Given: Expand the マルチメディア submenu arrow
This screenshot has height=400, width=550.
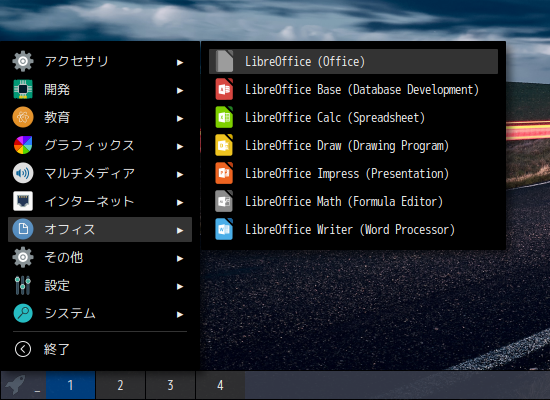Looking at the screenshot, I should [x=180, y=174].
